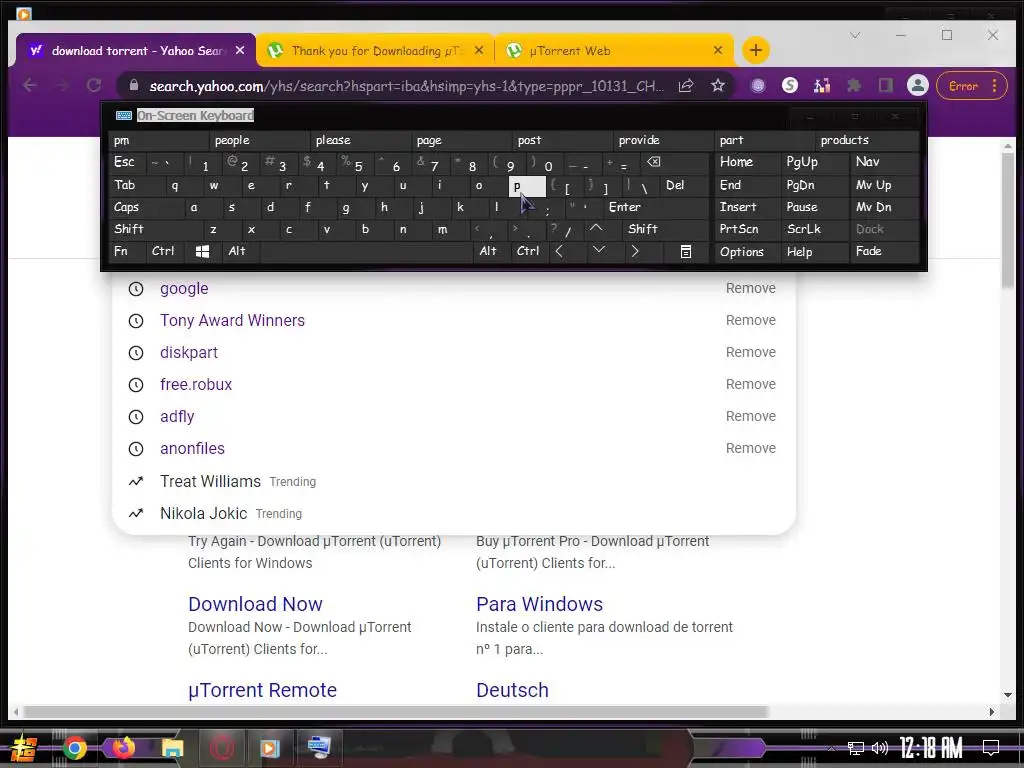
Task: Open the extensions puzzle icon
Action: click(854, 86)
